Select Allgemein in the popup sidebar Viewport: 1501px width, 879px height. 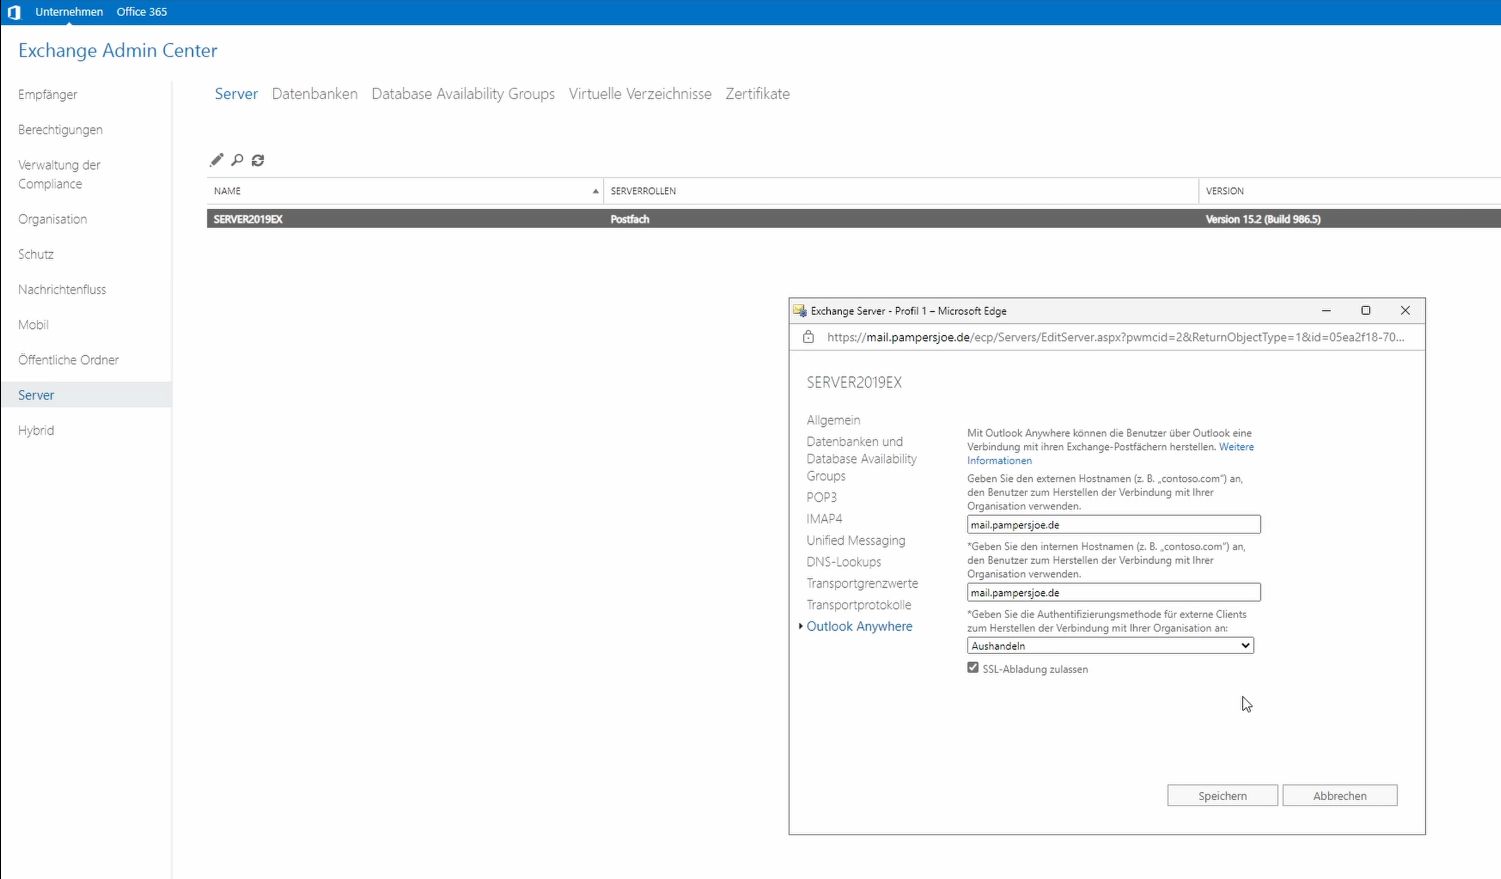833,421
